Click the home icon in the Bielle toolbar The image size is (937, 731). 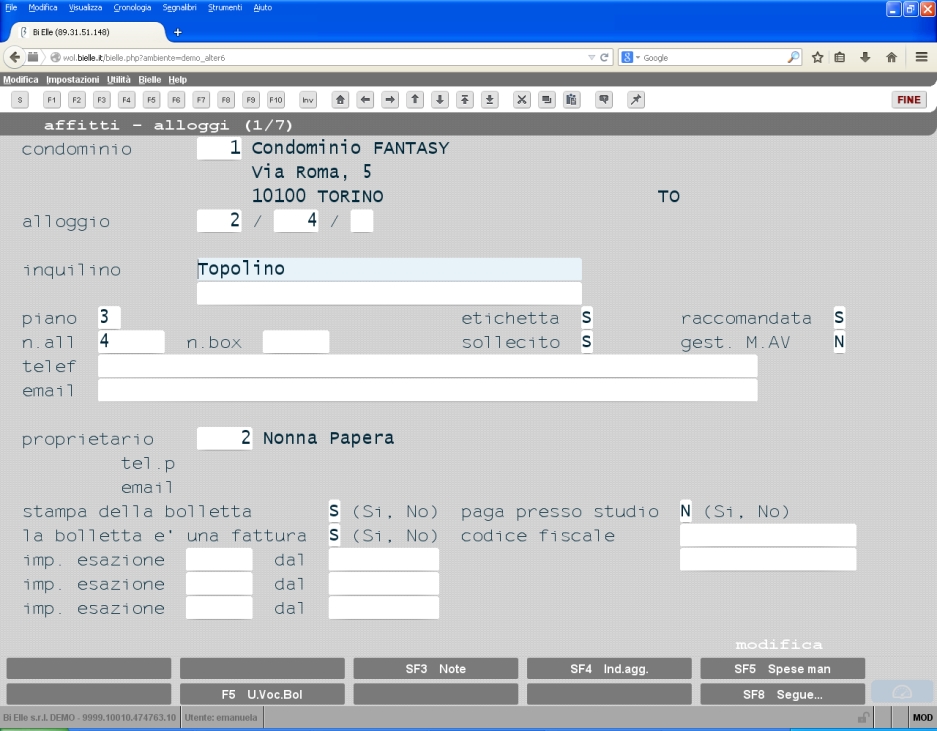point(340,100)
